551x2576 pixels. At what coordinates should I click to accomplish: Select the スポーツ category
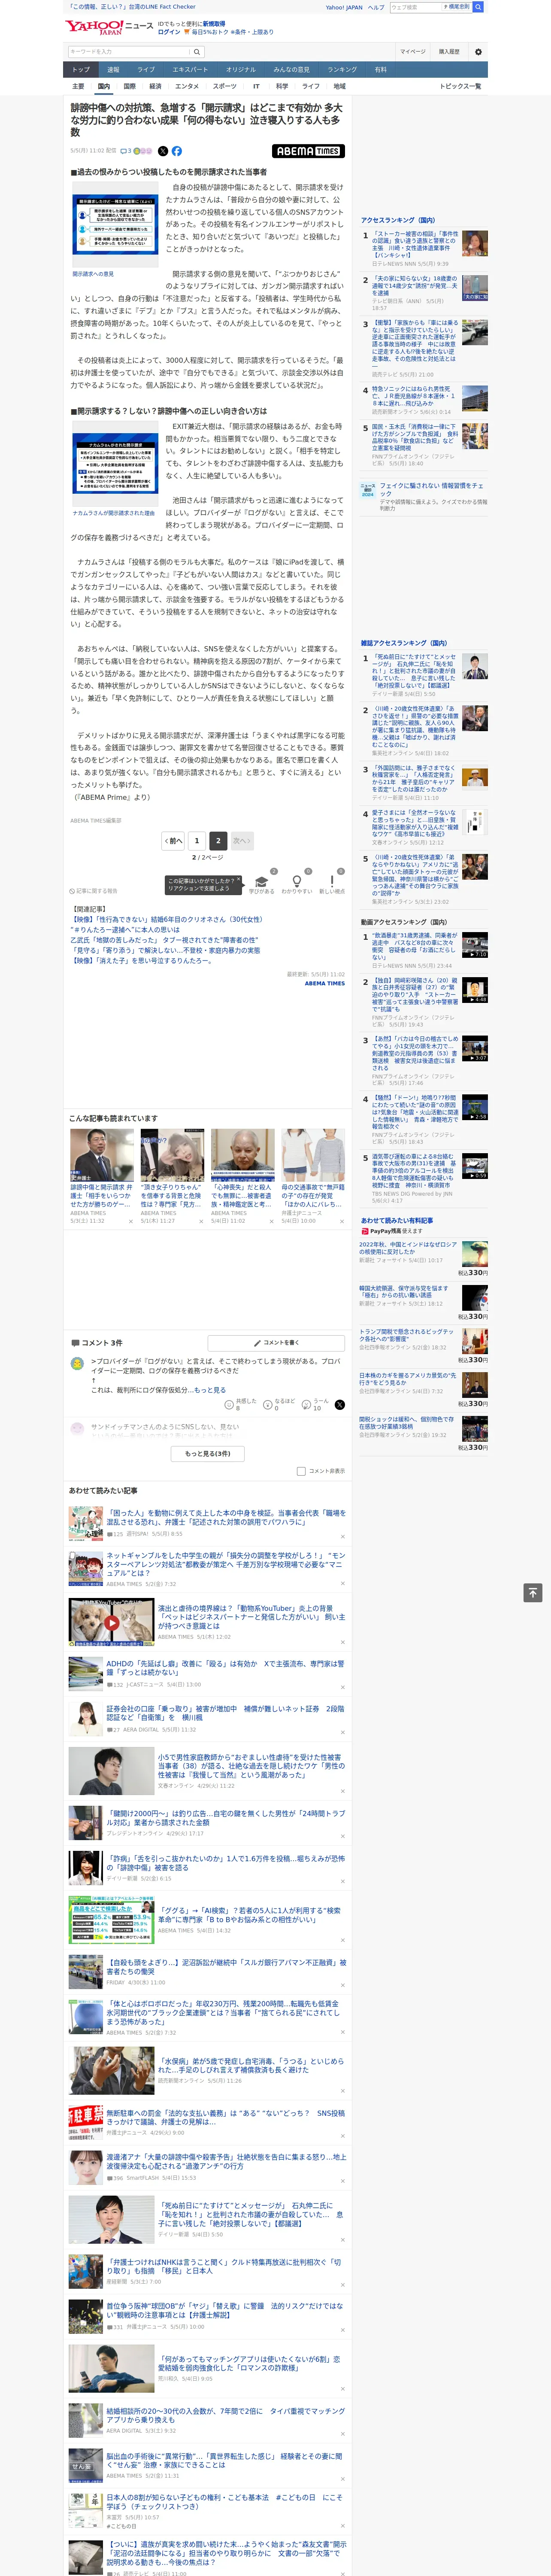pos(225,86)
